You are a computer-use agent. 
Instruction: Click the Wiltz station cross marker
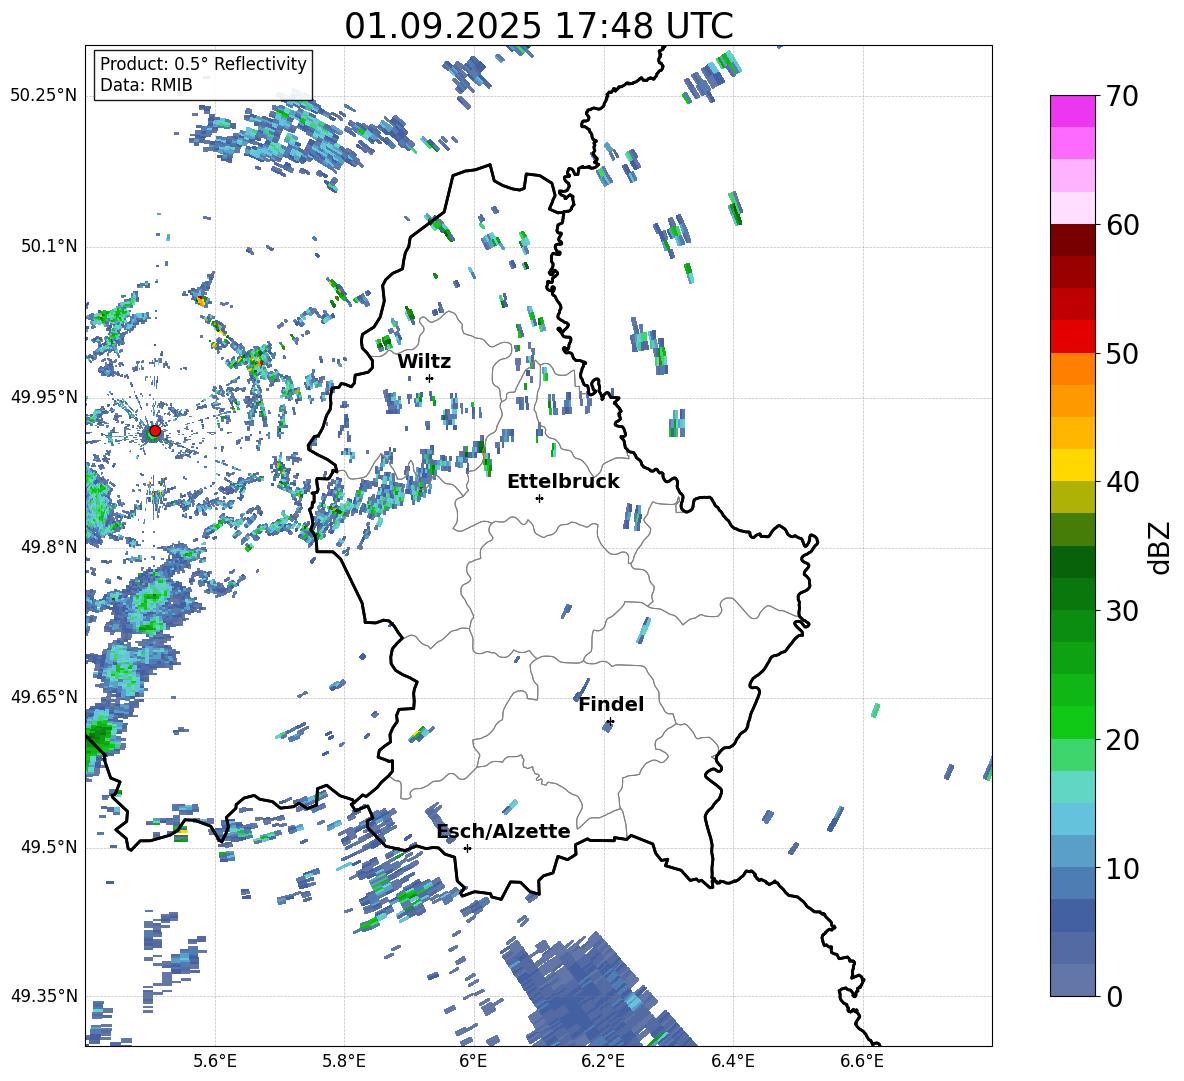[430, 378]
